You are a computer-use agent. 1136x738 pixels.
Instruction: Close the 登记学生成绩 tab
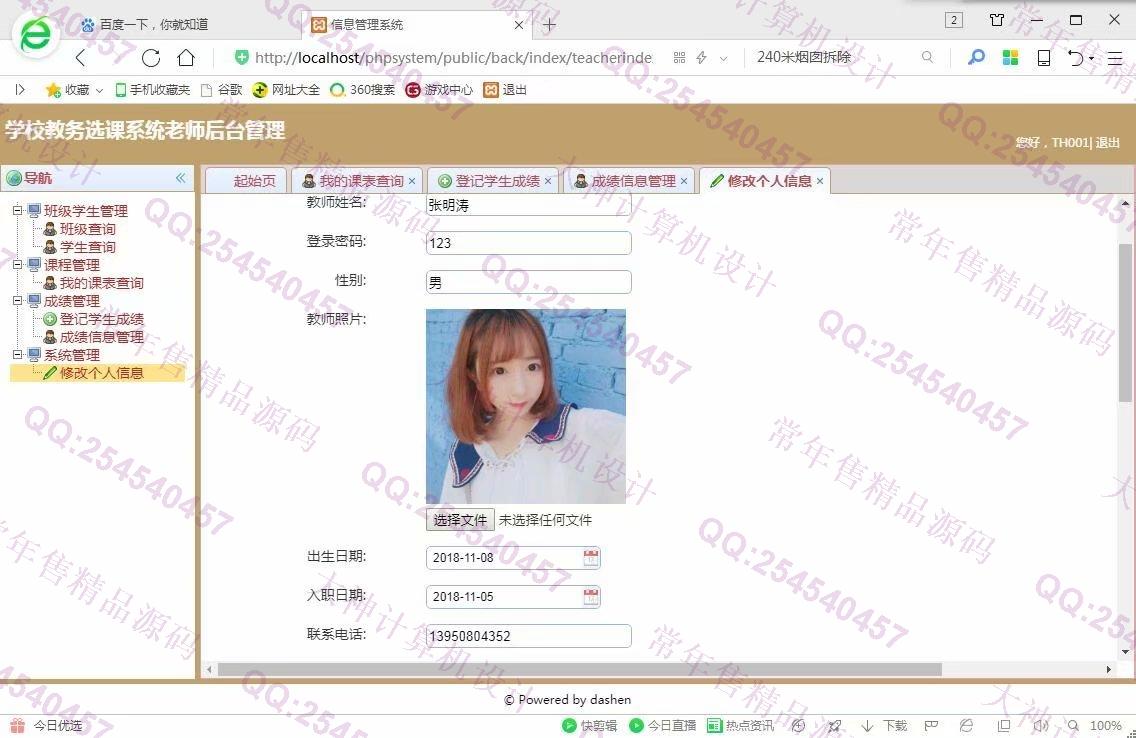pos(548,181)
